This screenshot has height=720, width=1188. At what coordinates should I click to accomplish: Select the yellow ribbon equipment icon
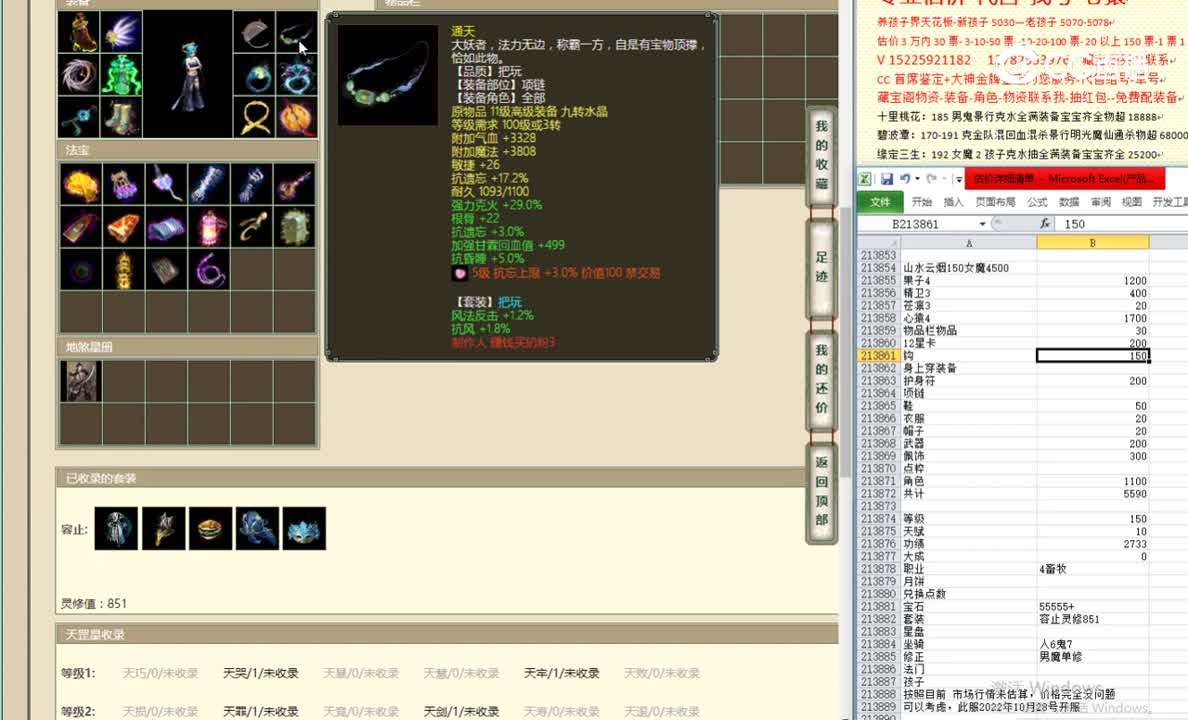(255, 117)
